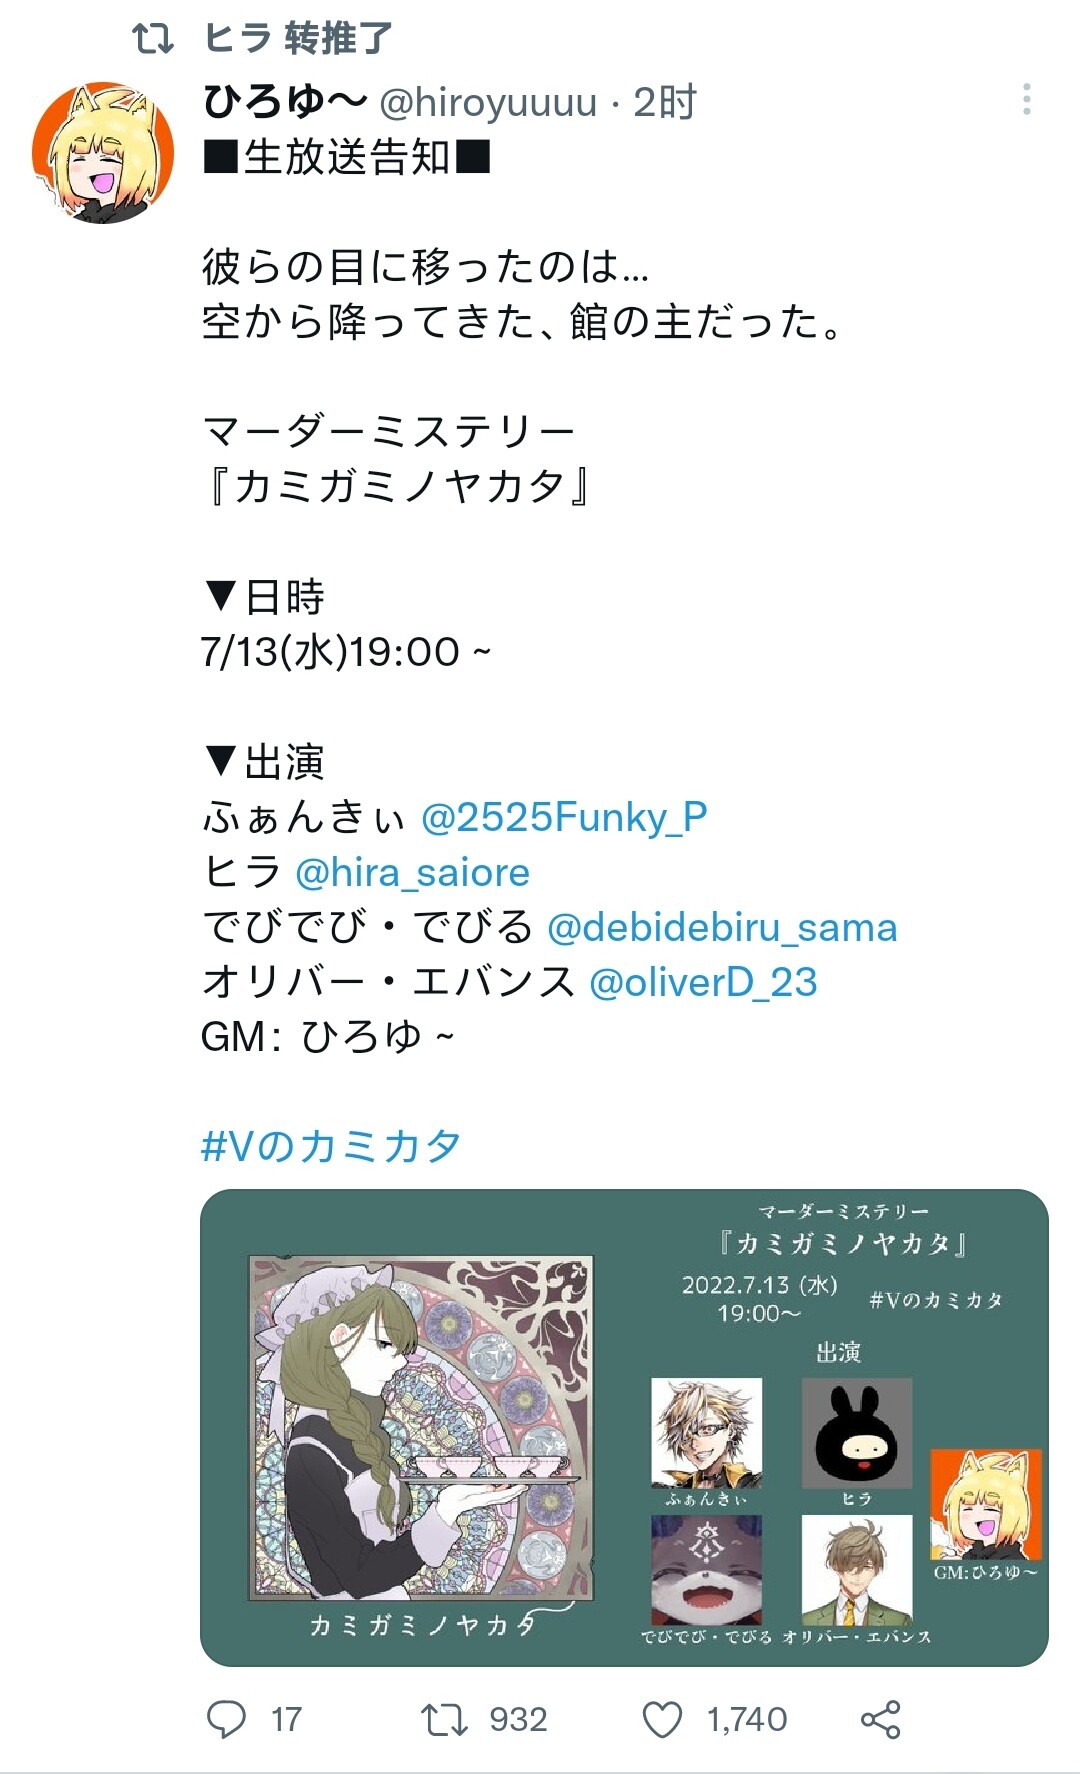
Task: View the 1,740 likes count
Action: (x=747, y=1720)
